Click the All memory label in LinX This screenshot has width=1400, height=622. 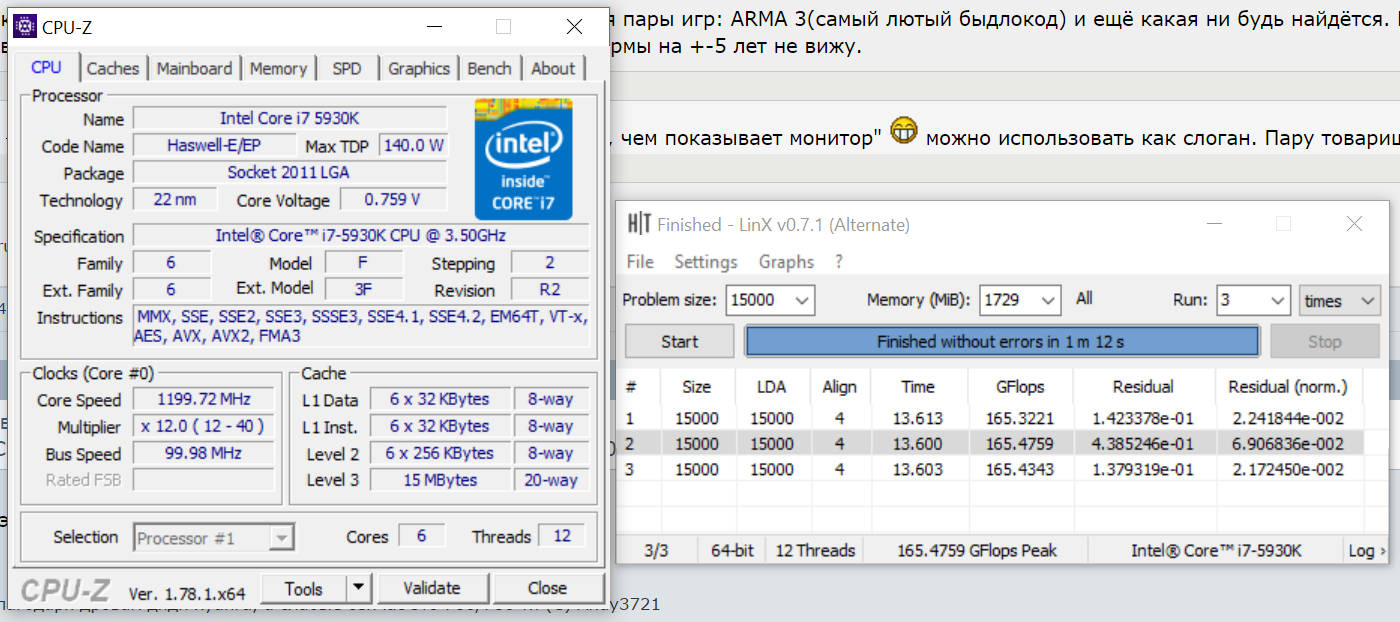point(1084,298)
